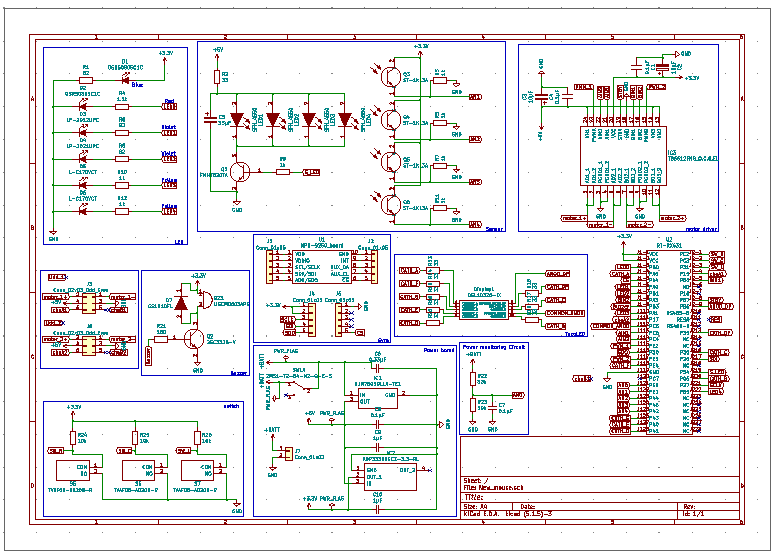Select the C2 polarized capacitor symbol
Viewport: 777px width, 556px height.
click(x=211, y=120)
